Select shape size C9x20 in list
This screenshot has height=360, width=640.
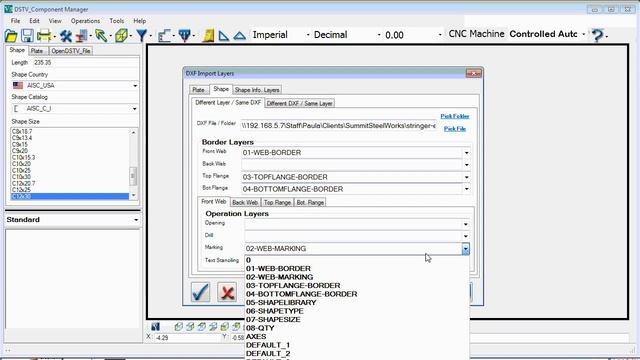coord(20,151)
